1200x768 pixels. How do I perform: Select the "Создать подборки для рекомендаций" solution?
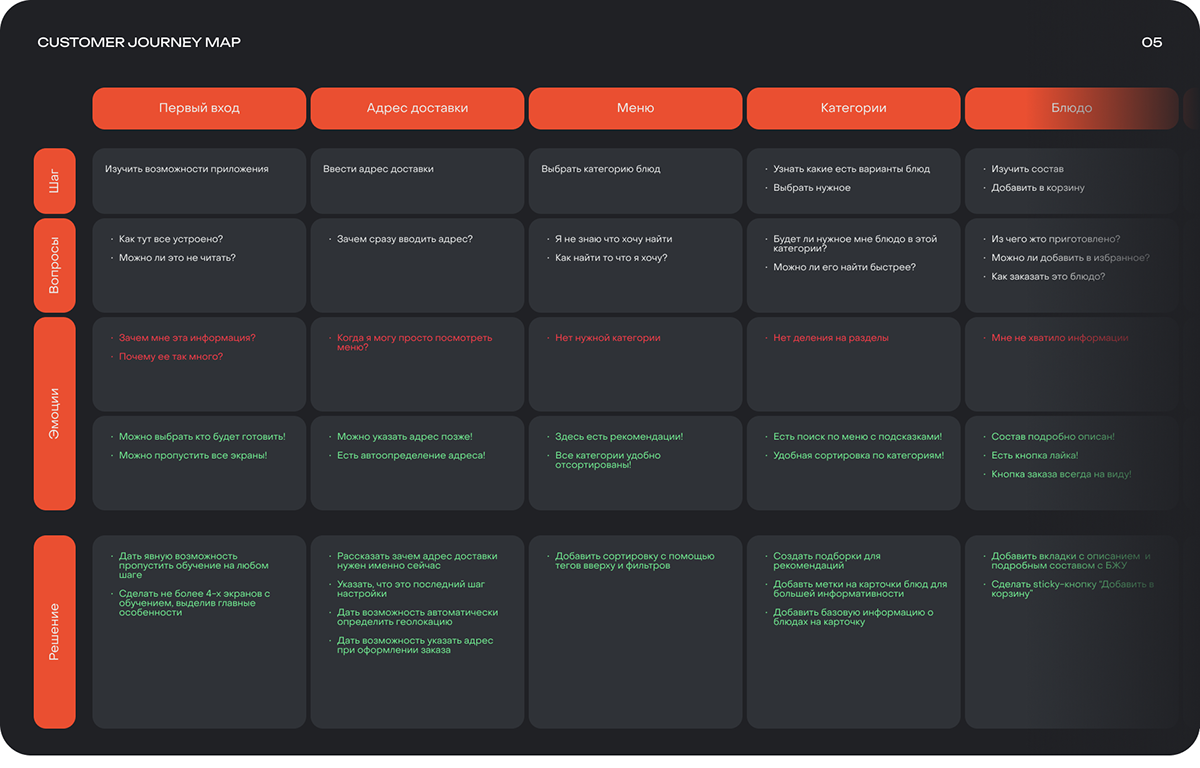coord(827,561)
